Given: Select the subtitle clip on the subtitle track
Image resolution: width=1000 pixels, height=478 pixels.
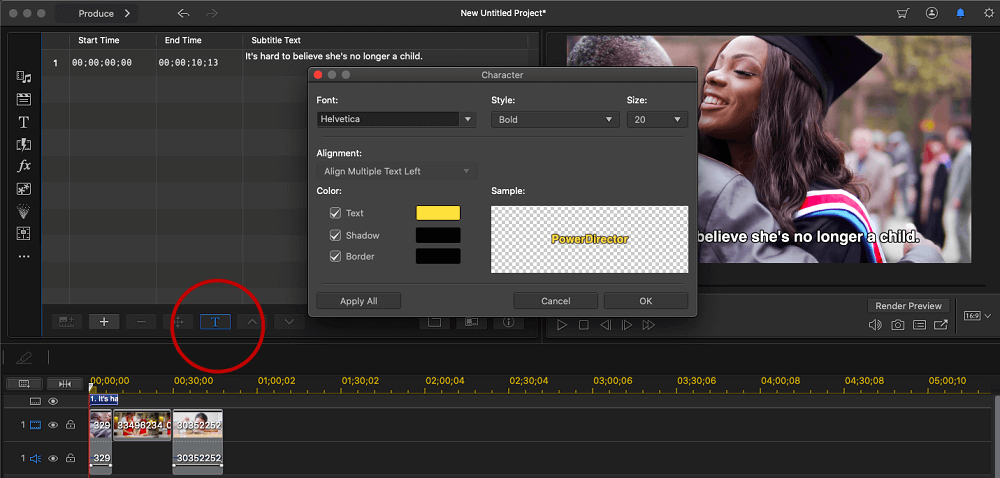Looking at the screenshot, I should point(104,399).
